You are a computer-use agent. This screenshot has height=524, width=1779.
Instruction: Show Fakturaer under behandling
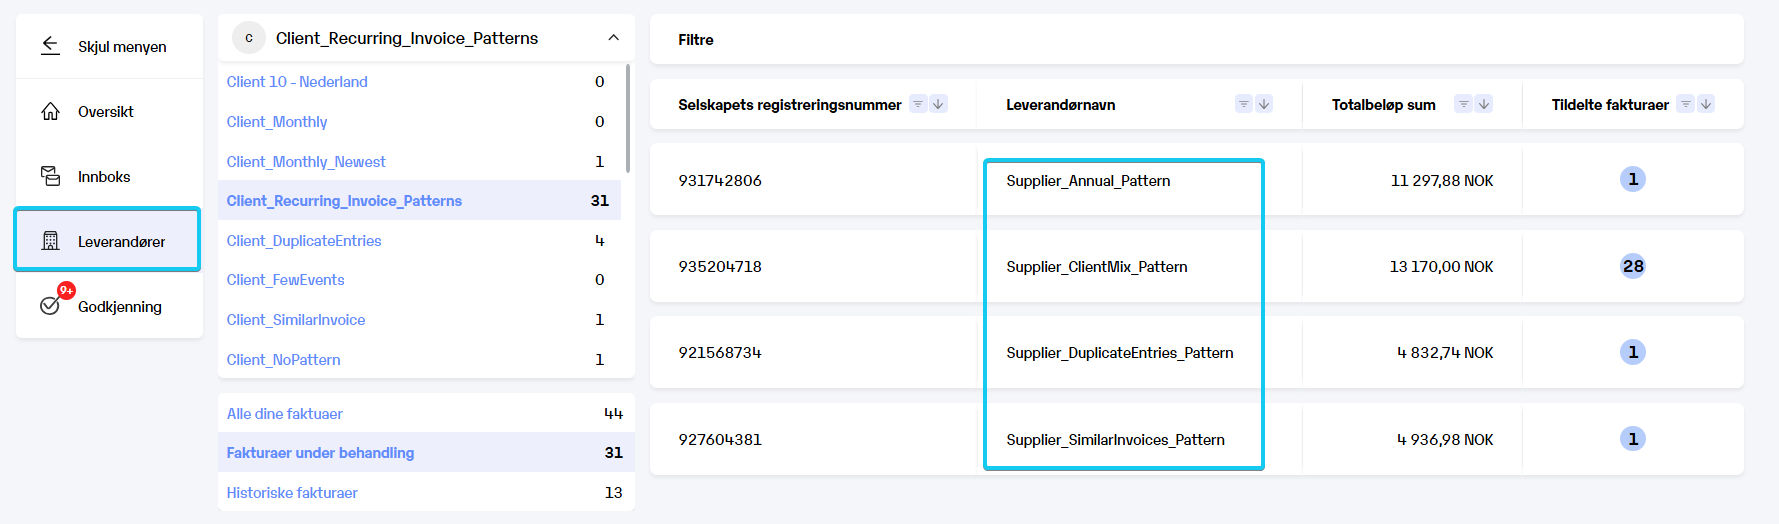click(426, 453)
